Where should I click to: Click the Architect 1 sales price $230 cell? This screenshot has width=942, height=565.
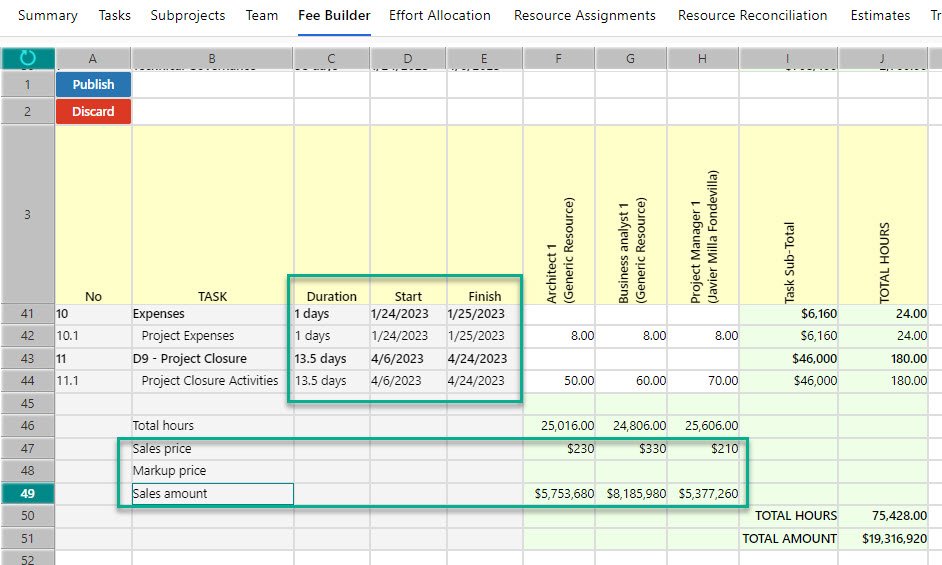click(559, 449)
